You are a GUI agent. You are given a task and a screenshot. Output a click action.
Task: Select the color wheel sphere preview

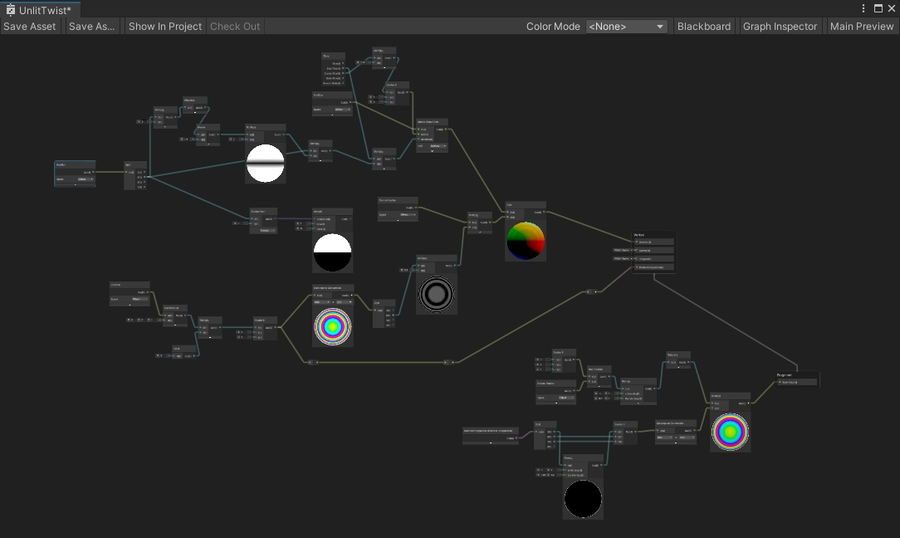click(x=526, y=241)
